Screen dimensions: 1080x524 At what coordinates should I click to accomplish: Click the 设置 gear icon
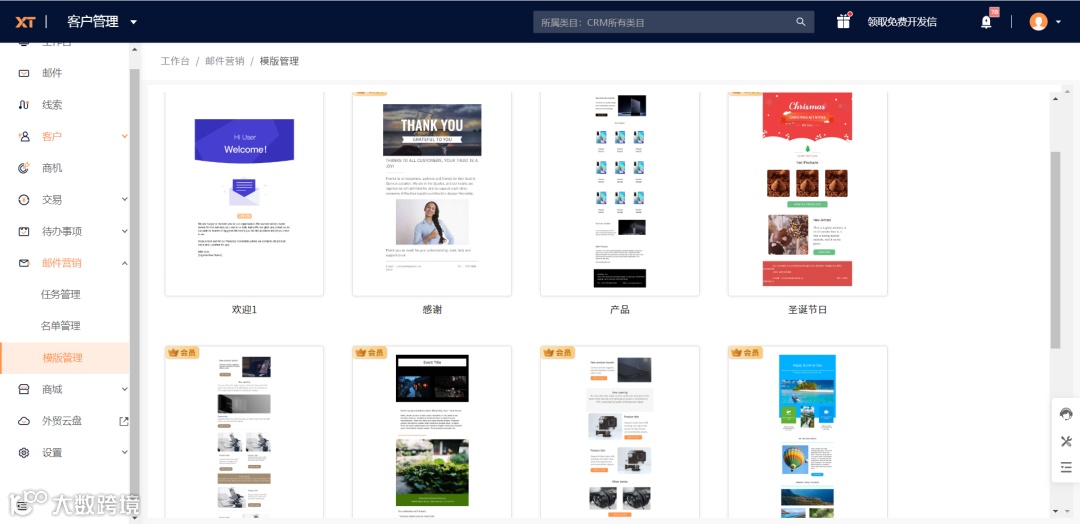(x=24, y=453)
